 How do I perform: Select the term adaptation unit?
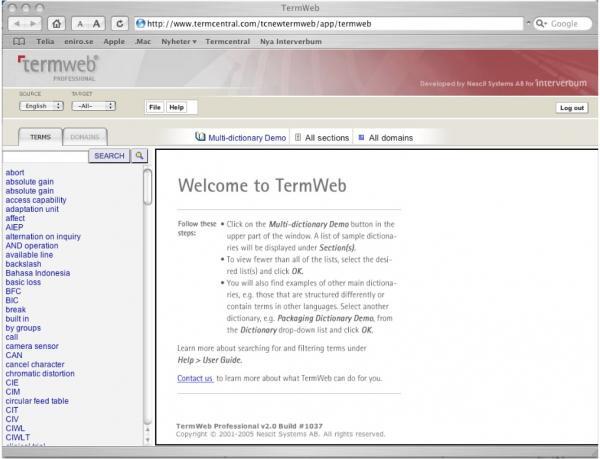(x=32, y=209)
